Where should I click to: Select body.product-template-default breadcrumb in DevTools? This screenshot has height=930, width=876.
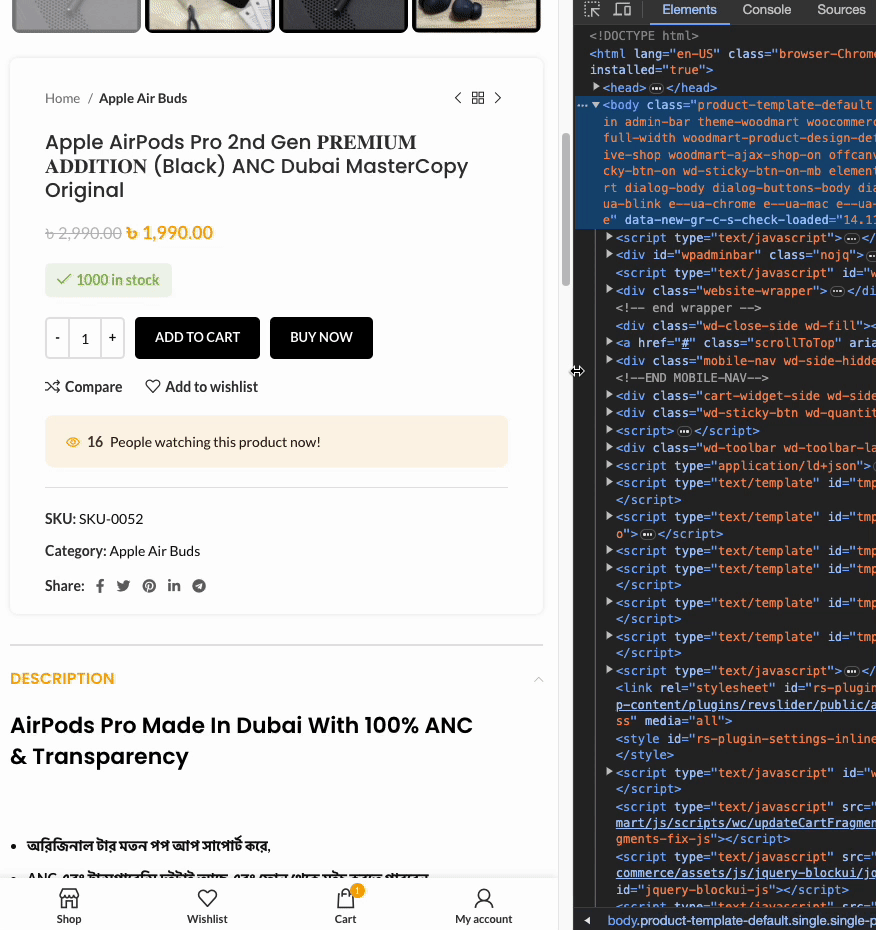click(x=741, y=921)
